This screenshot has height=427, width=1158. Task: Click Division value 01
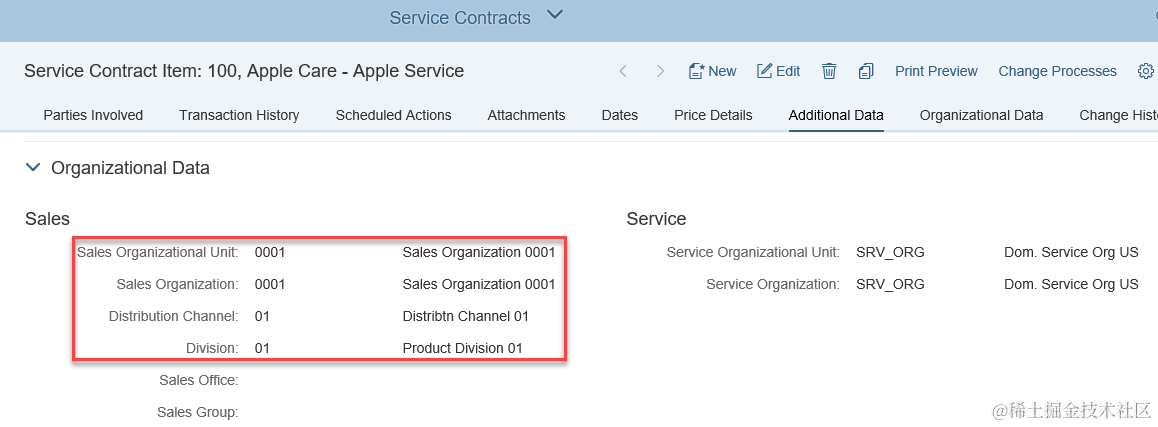[x=262, y=348]
